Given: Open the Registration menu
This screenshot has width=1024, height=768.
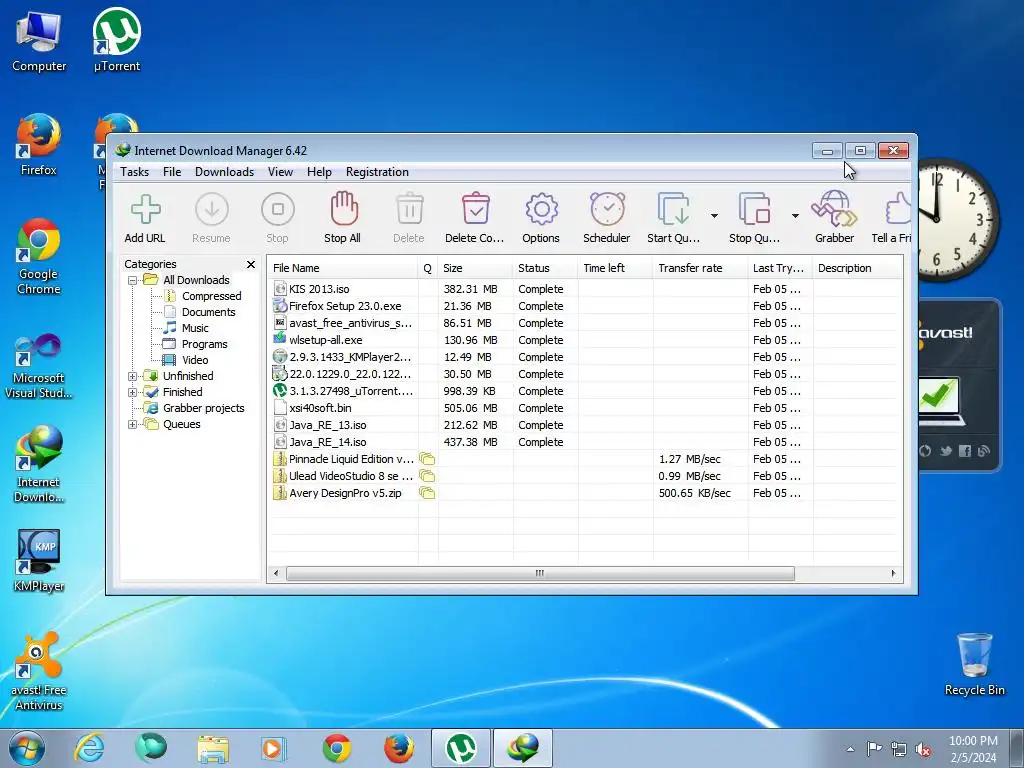Looking at the screenshot, I should coord(377,172).
